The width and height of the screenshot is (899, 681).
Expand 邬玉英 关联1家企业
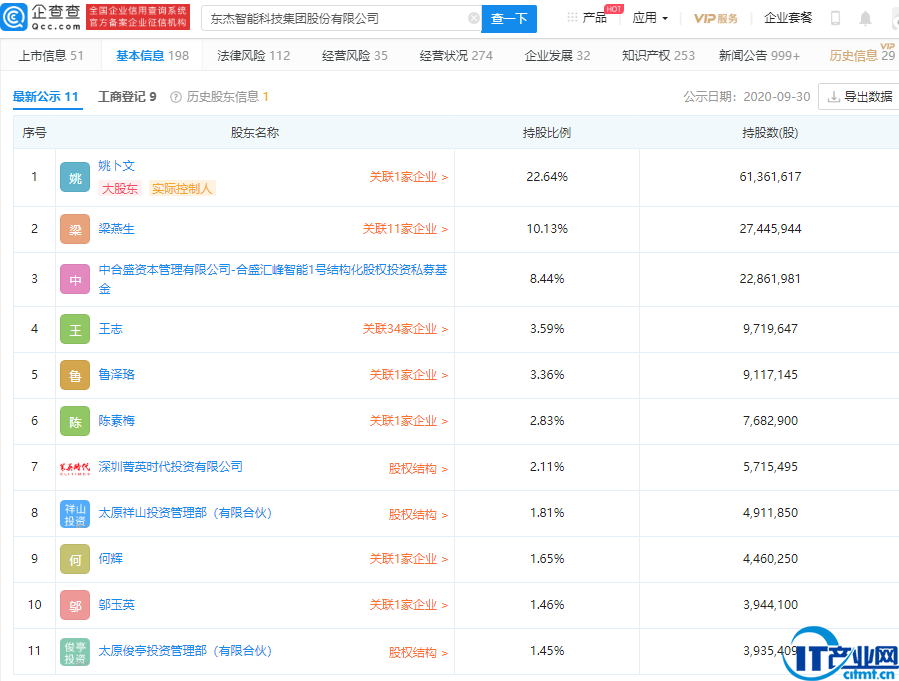[x=409, y=605]
